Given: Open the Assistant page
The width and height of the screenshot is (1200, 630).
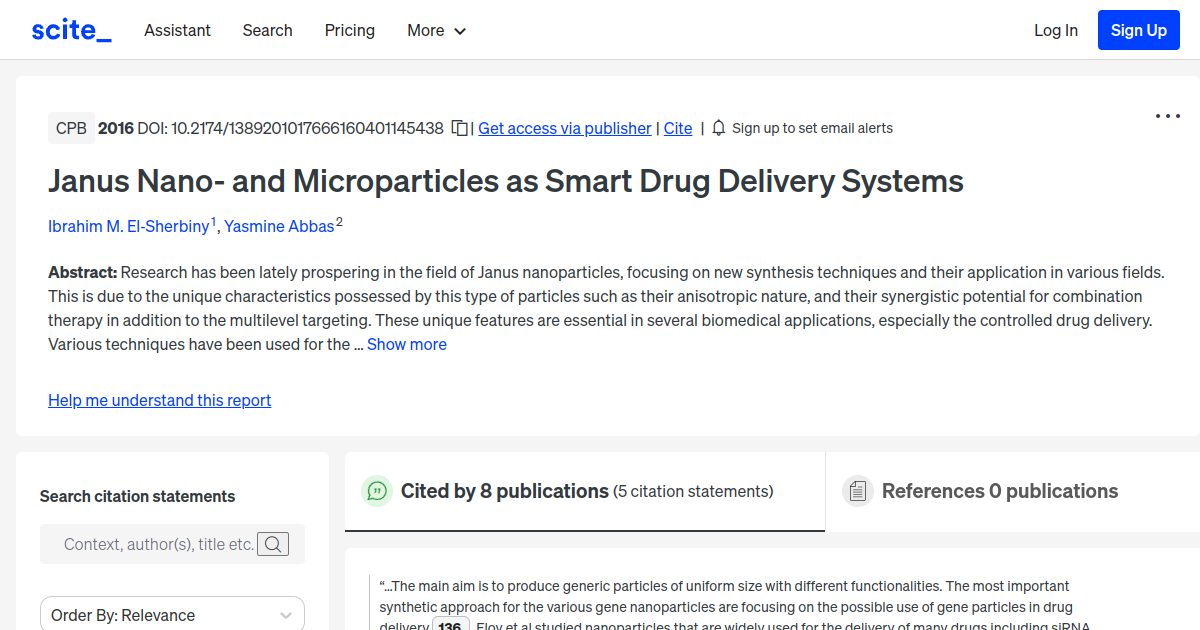Looking at the screenshot, I should 177,30.
